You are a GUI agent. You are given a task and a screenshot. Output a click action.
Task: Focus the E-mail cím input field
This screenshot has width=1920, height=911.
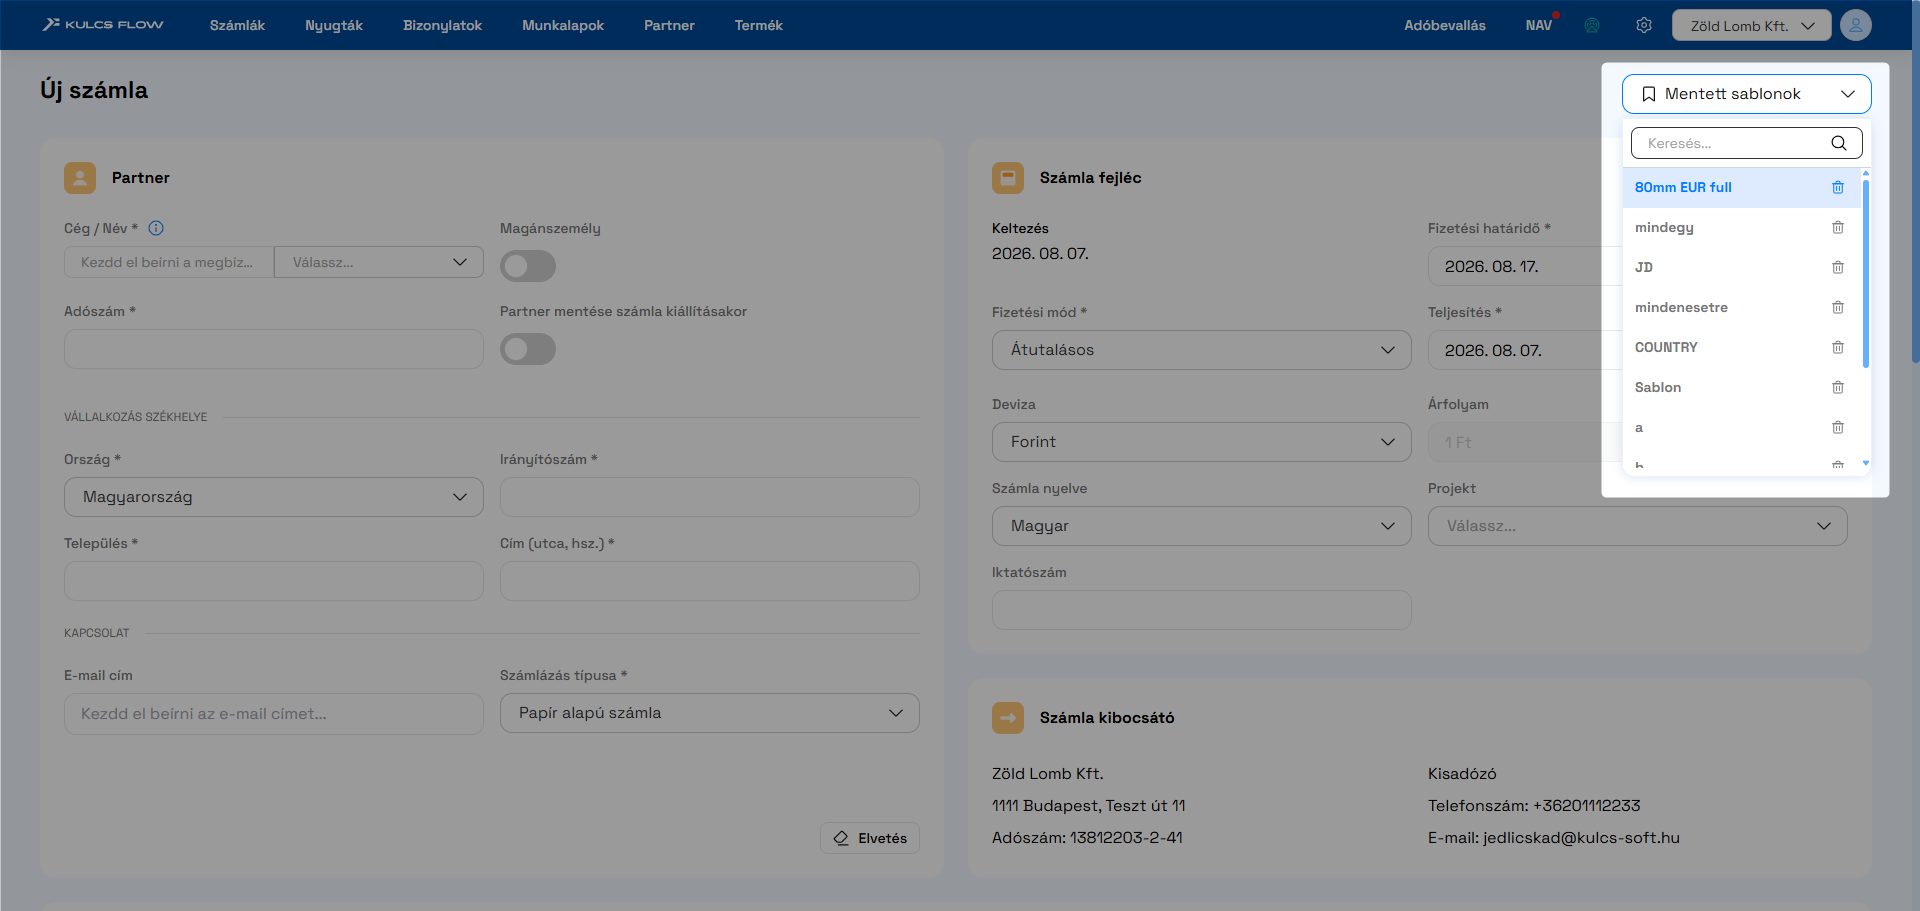tap(274, 714)
